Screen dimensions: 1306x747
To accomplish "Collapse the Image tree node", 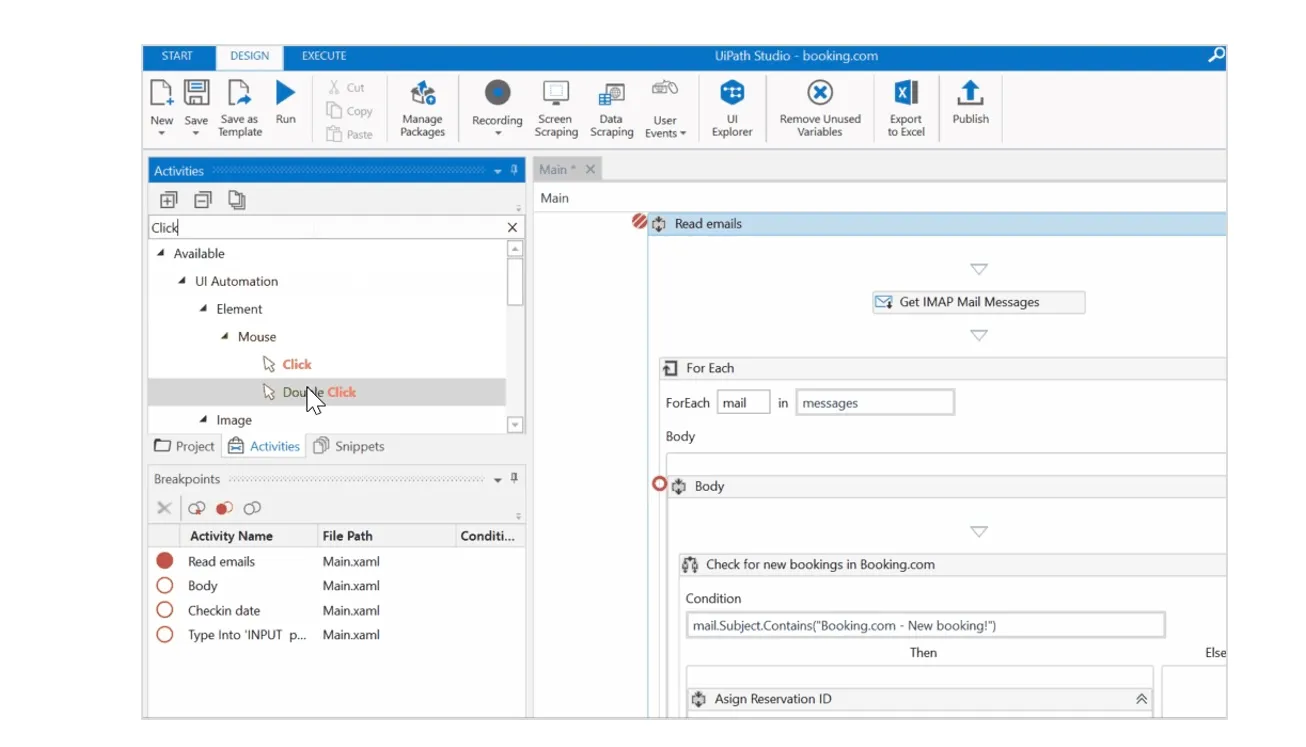I will tap(204, 419).
